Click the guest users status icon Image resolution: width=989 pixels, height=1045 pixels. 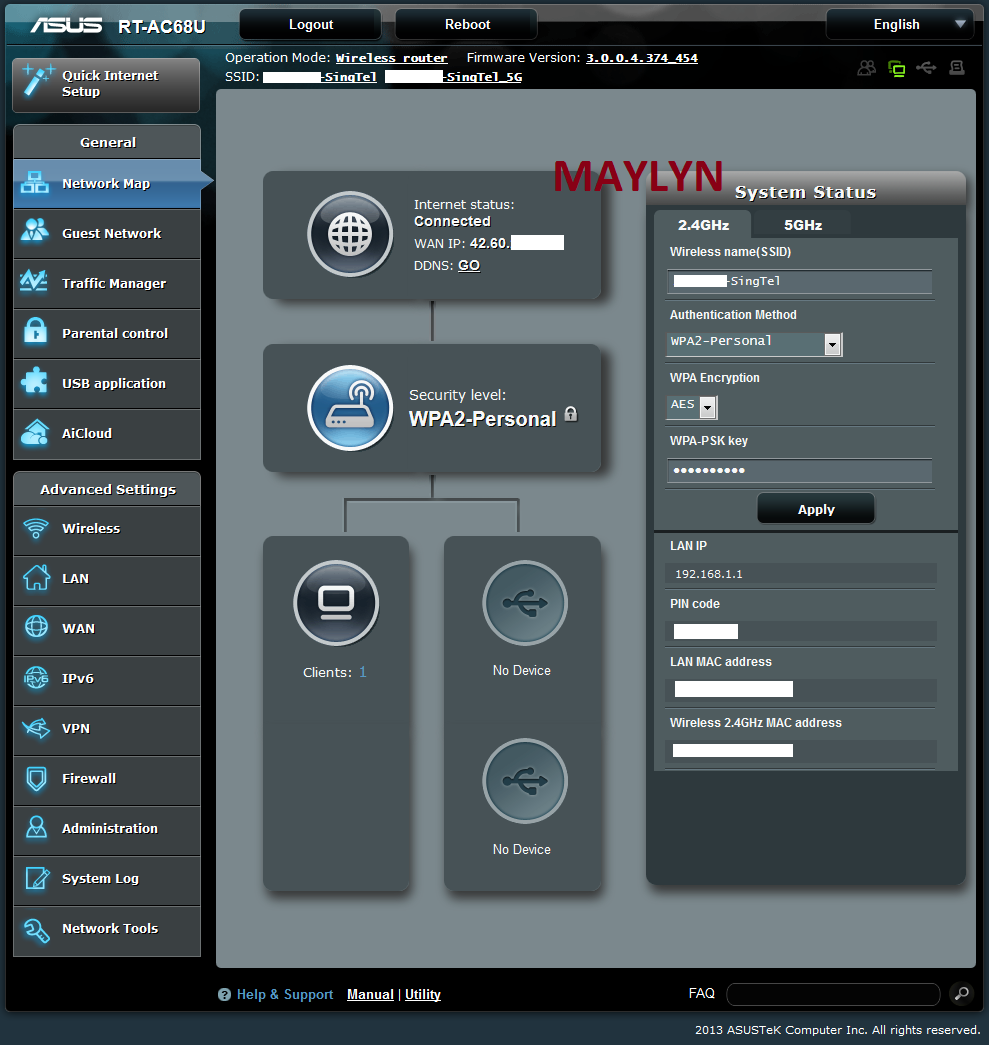click(866, 68)
